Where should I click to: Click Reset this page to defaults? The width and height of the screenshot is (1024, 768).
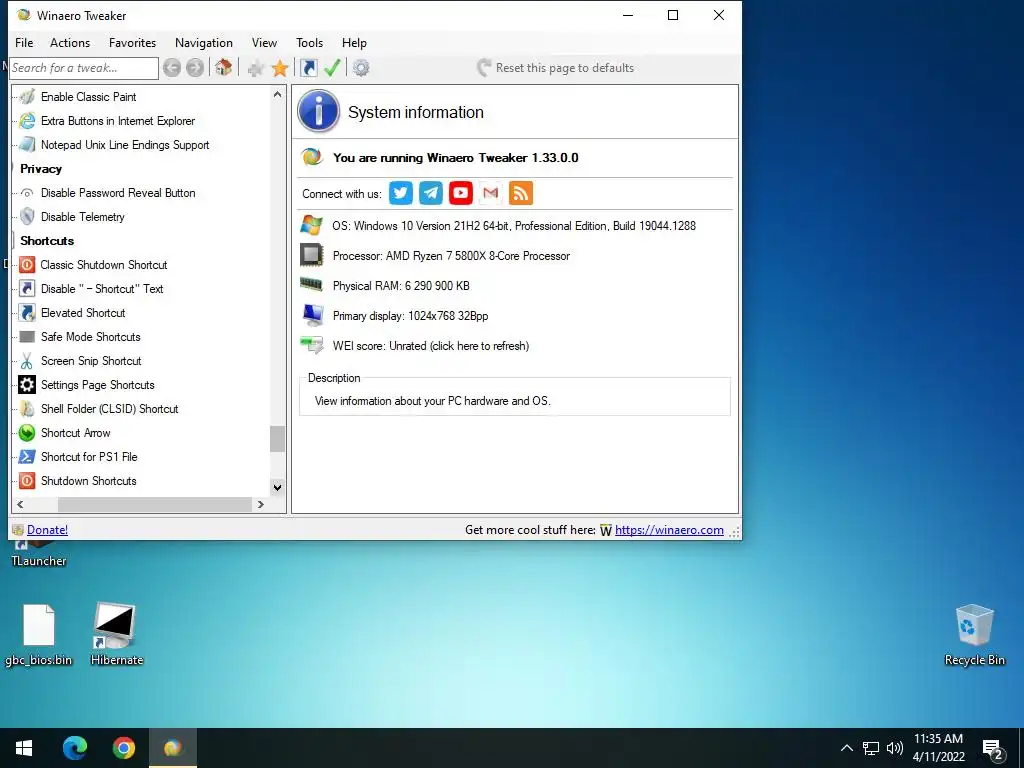556,68
